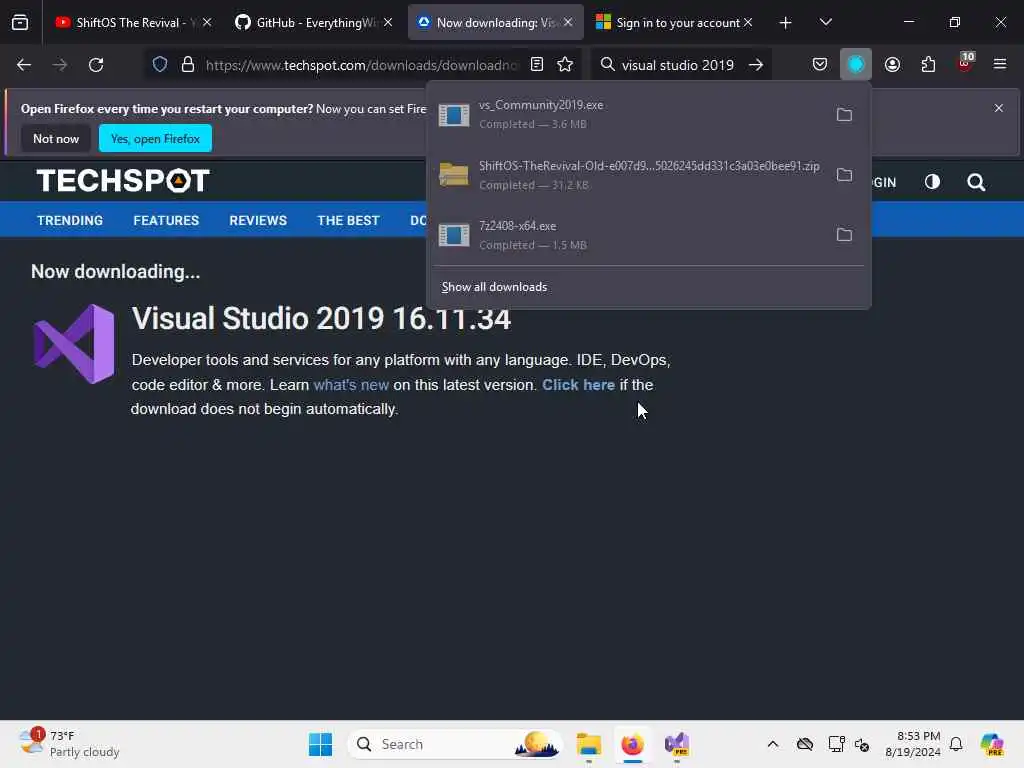
Task: Show ShiftOS-TheRevival zip in its folder
Action: coord(844,175)
